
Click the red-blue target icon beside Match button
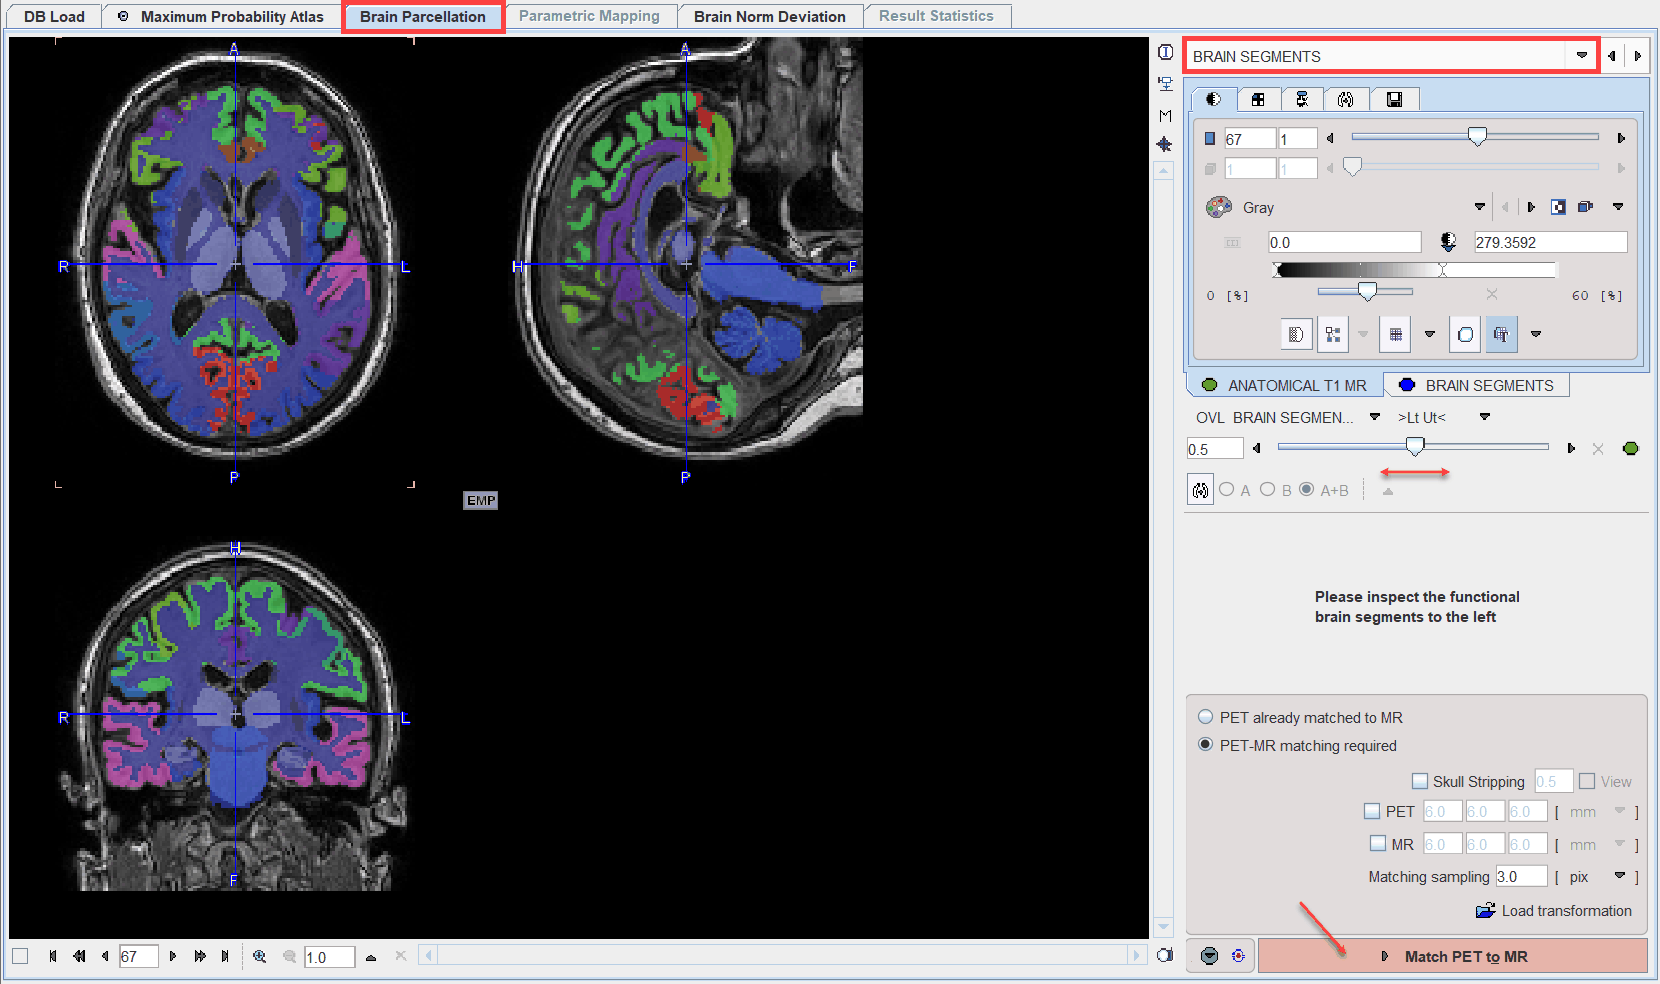pyautogui.click(x=1238, y=956)
